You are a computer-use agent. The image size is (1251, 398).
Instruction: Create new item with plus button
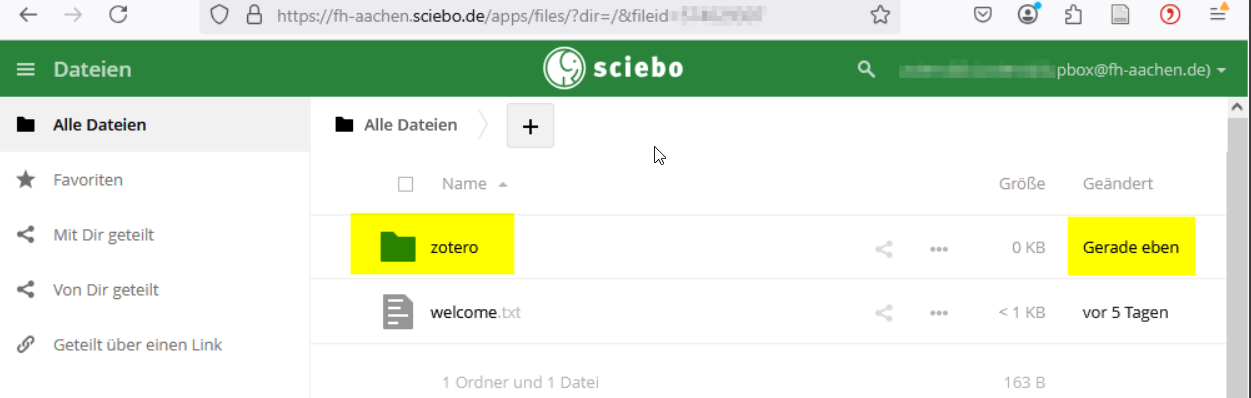(x=530, y=126)
